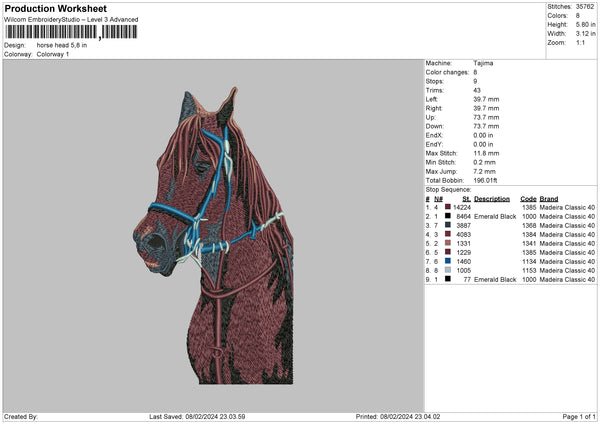Click the St. column header
600x424 pixels.
pyautogui.click(x=466, y=198)
